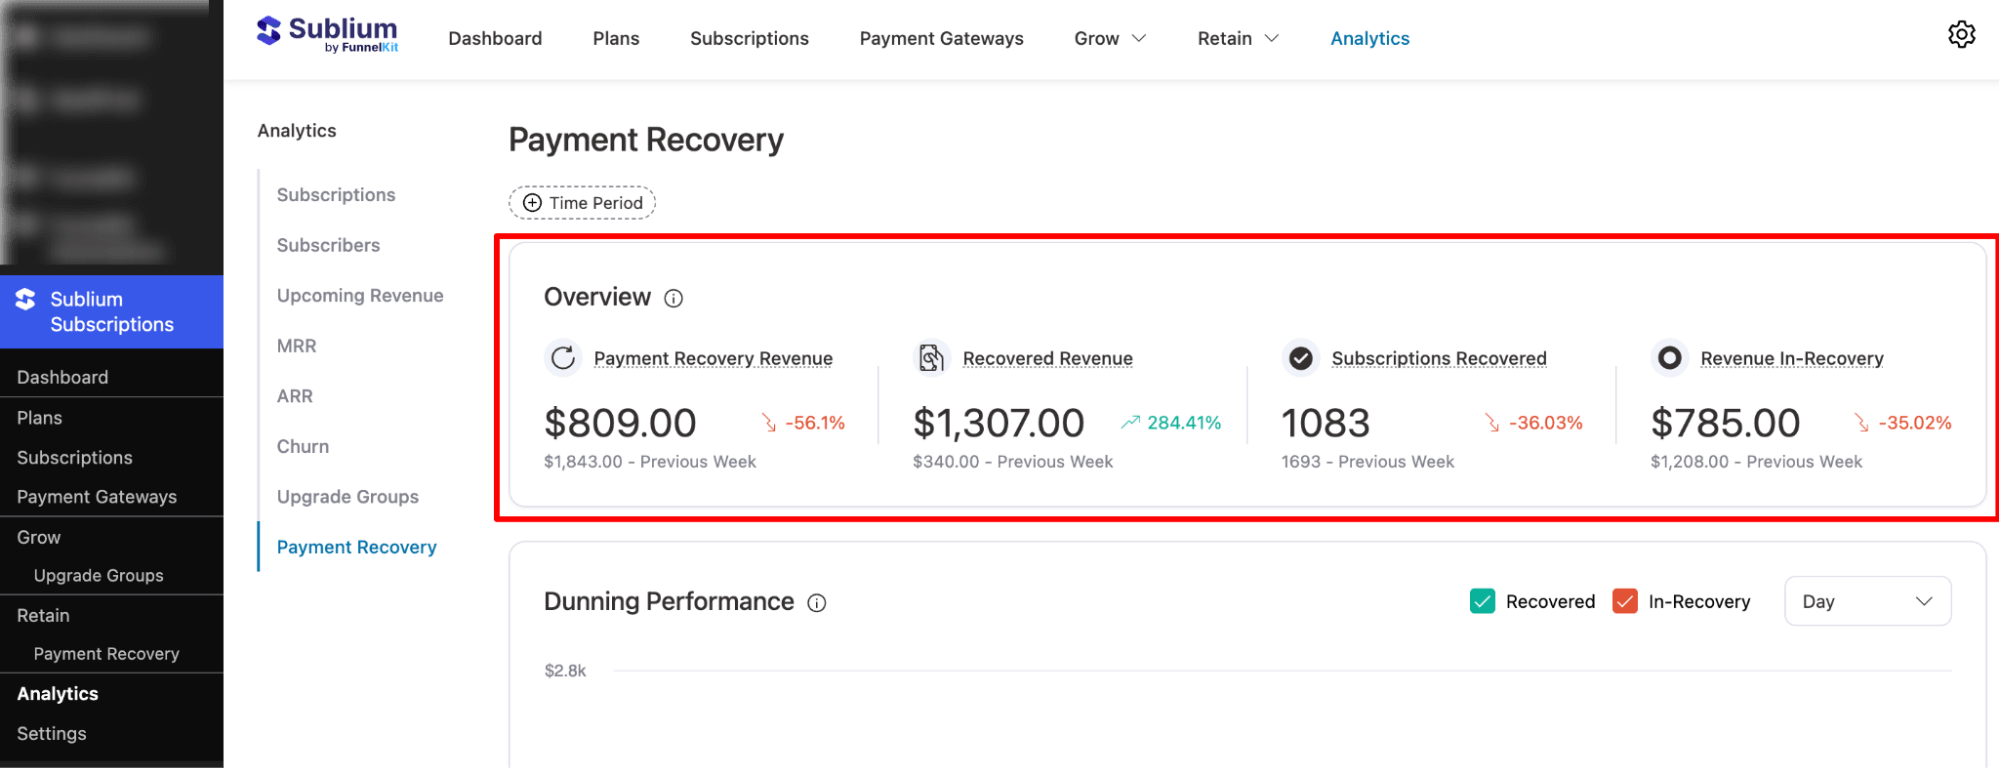
Task: Click '$340.00 - Previous Week' text
Action: (1013, 462)
